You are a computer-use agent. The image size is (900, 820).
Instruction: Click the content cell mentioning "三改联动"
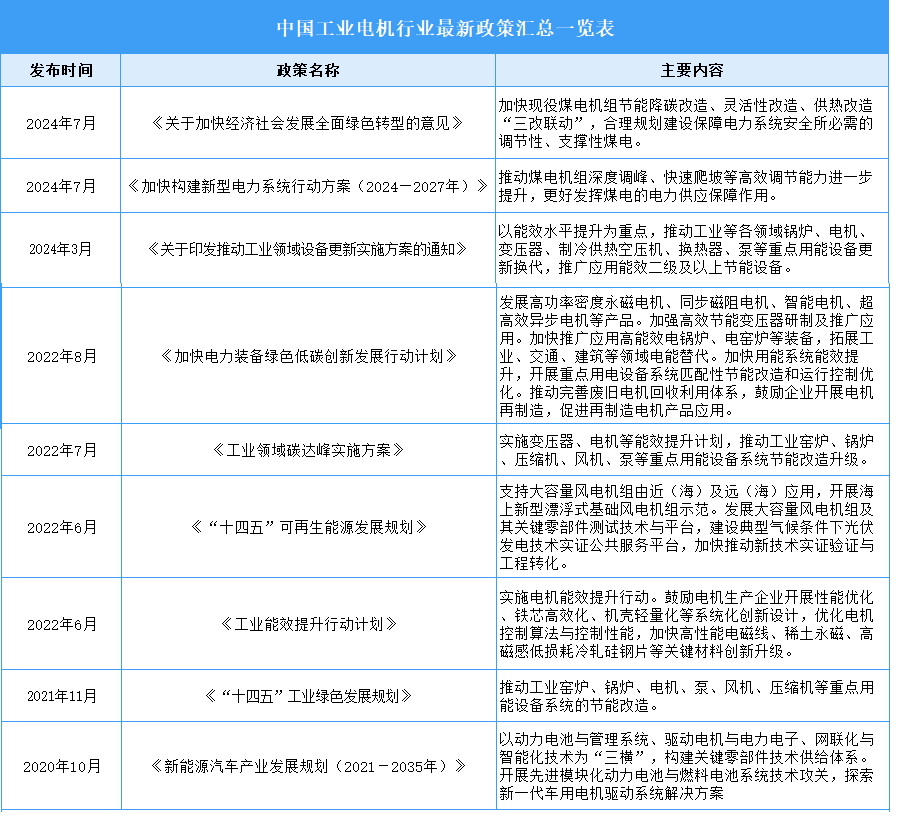691,124
